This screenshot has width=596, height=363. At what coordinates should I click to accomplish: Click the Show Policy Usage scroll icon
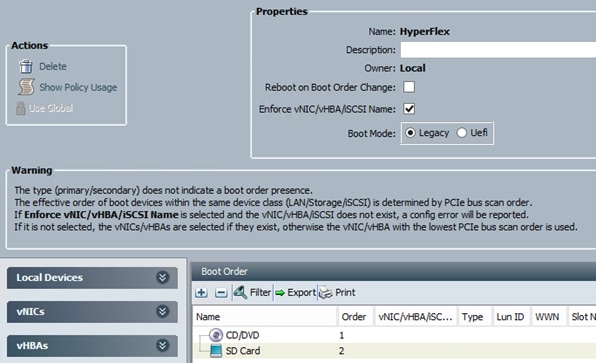[x=26, y=87]
